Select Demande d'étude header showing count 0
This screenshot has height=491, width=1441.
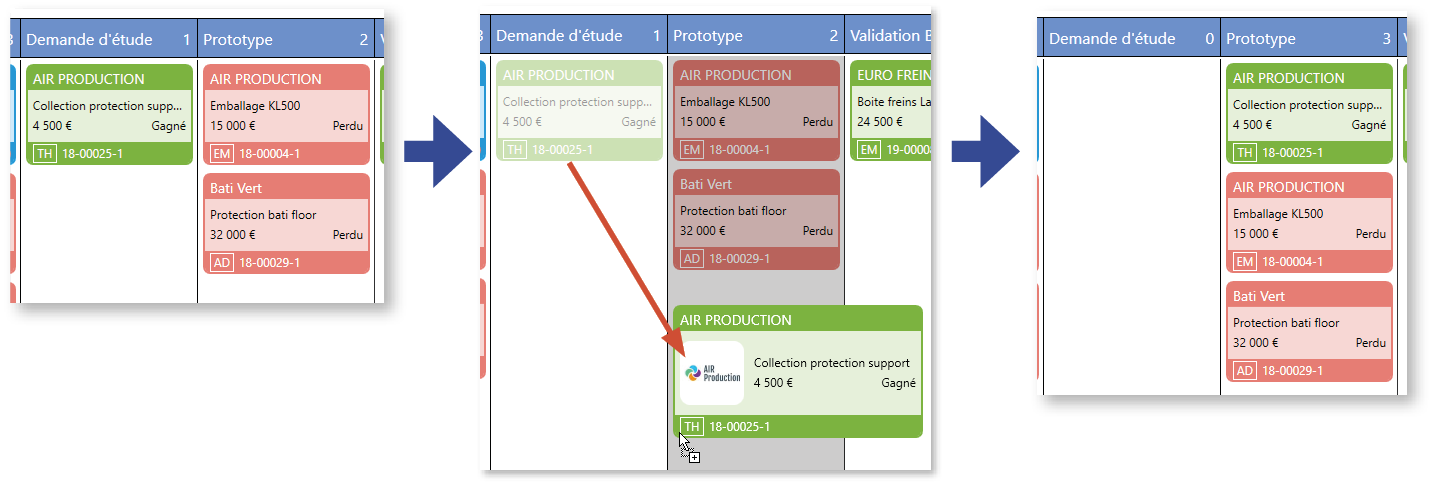1132,39
